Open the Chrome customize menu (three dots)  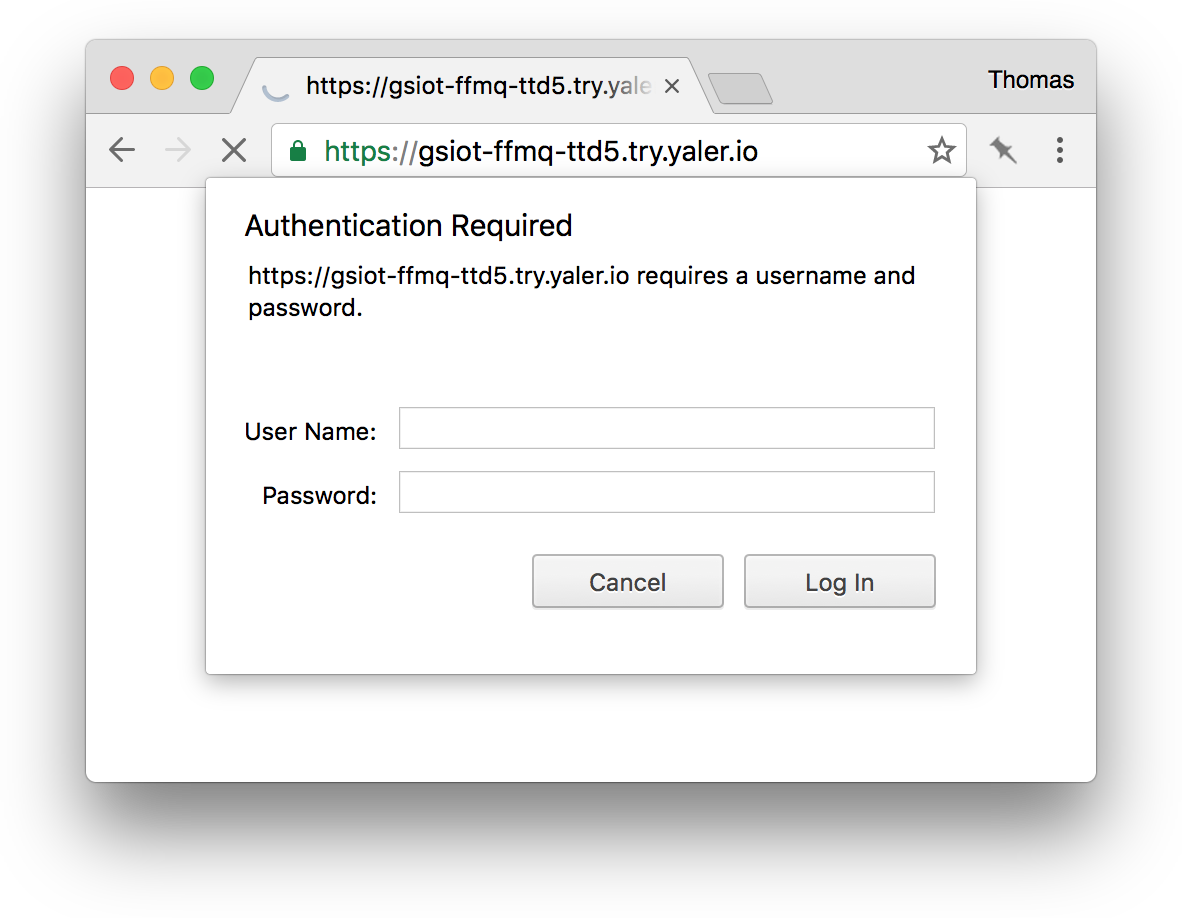click(x=1059, y=150)
